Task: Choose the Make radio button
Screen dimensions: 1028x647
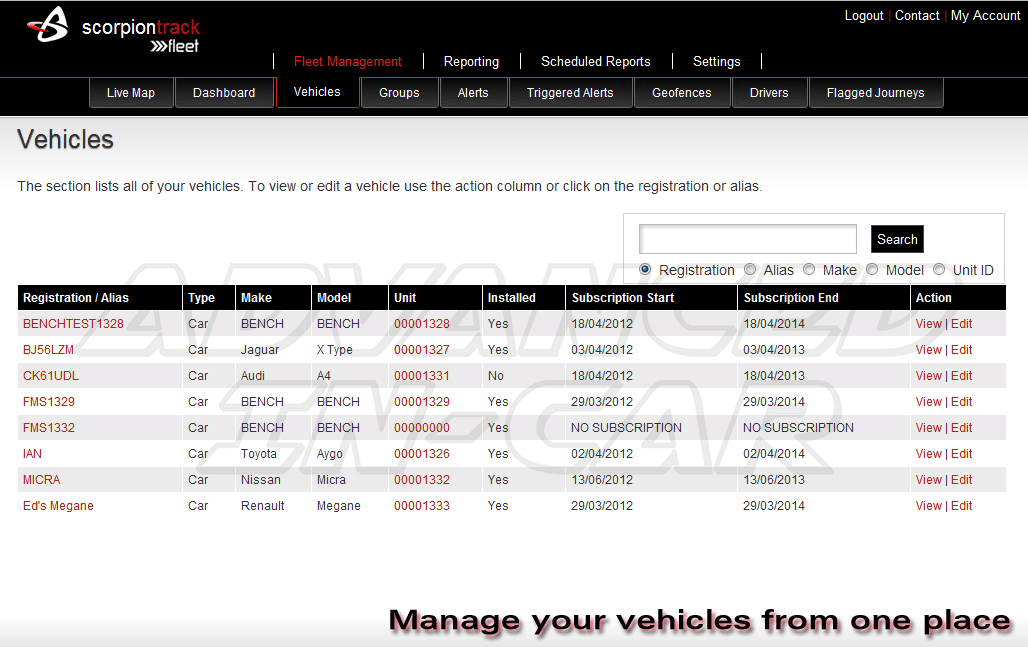Action: (x=809, y=269)
